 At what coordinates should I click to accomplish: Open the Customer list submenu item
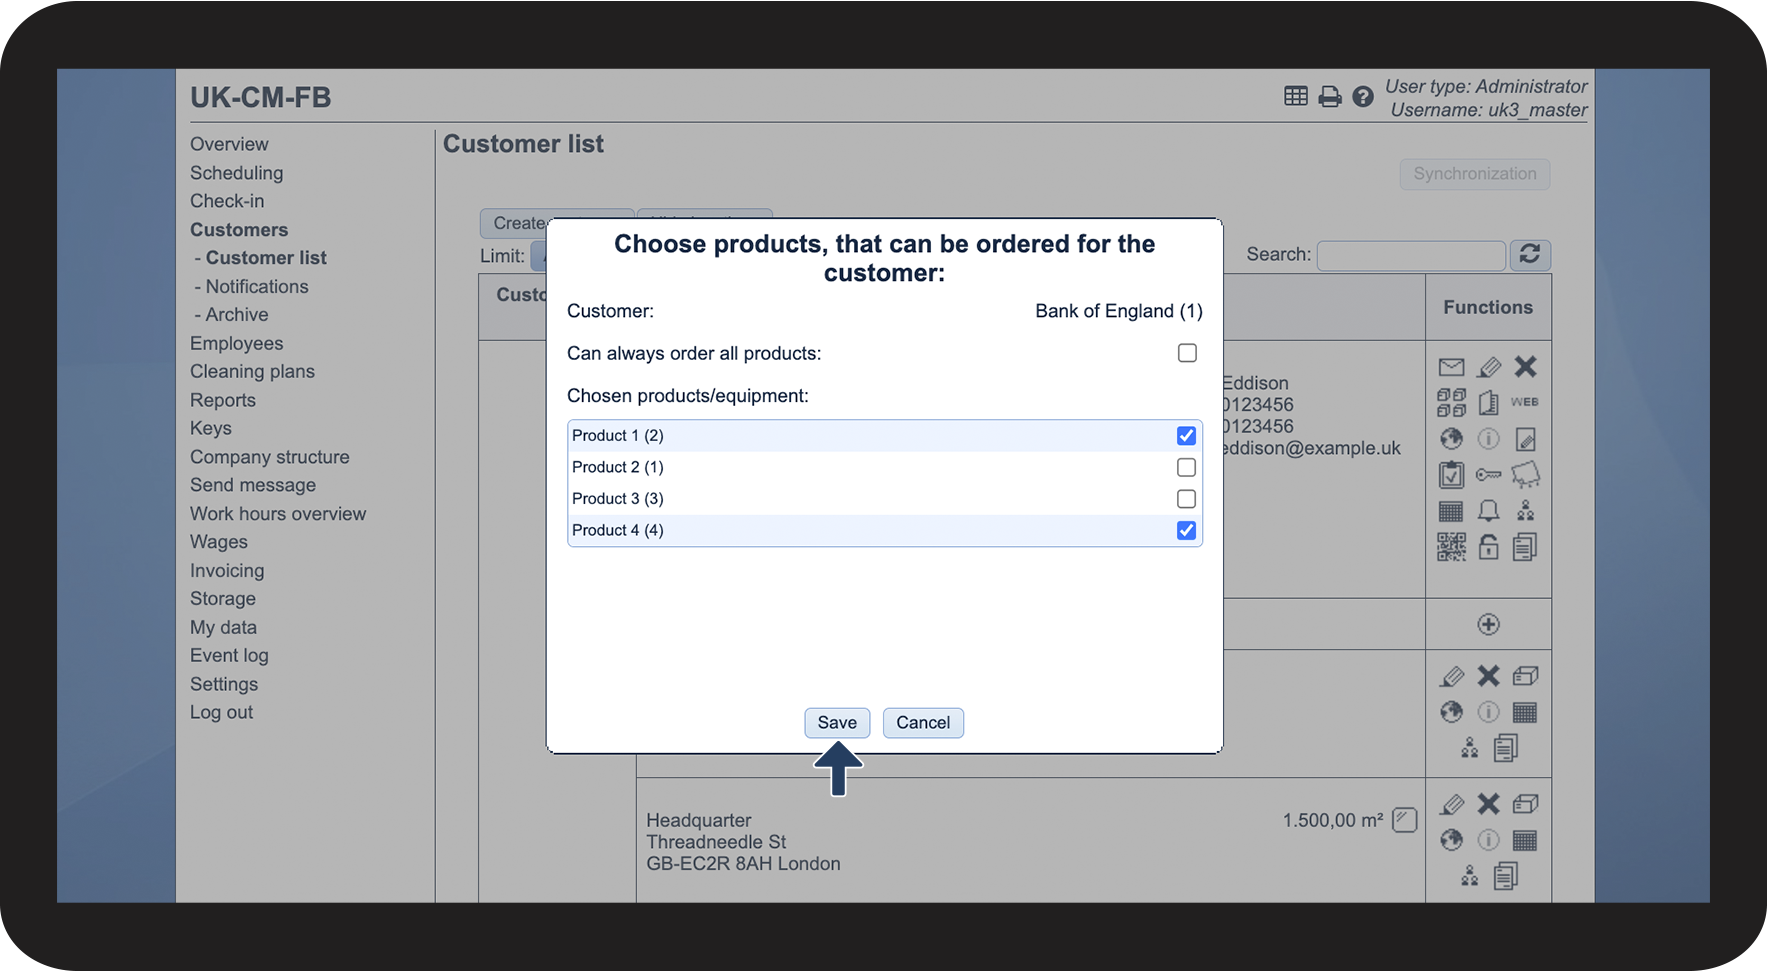pyautogui.click(x=266, y=258)
